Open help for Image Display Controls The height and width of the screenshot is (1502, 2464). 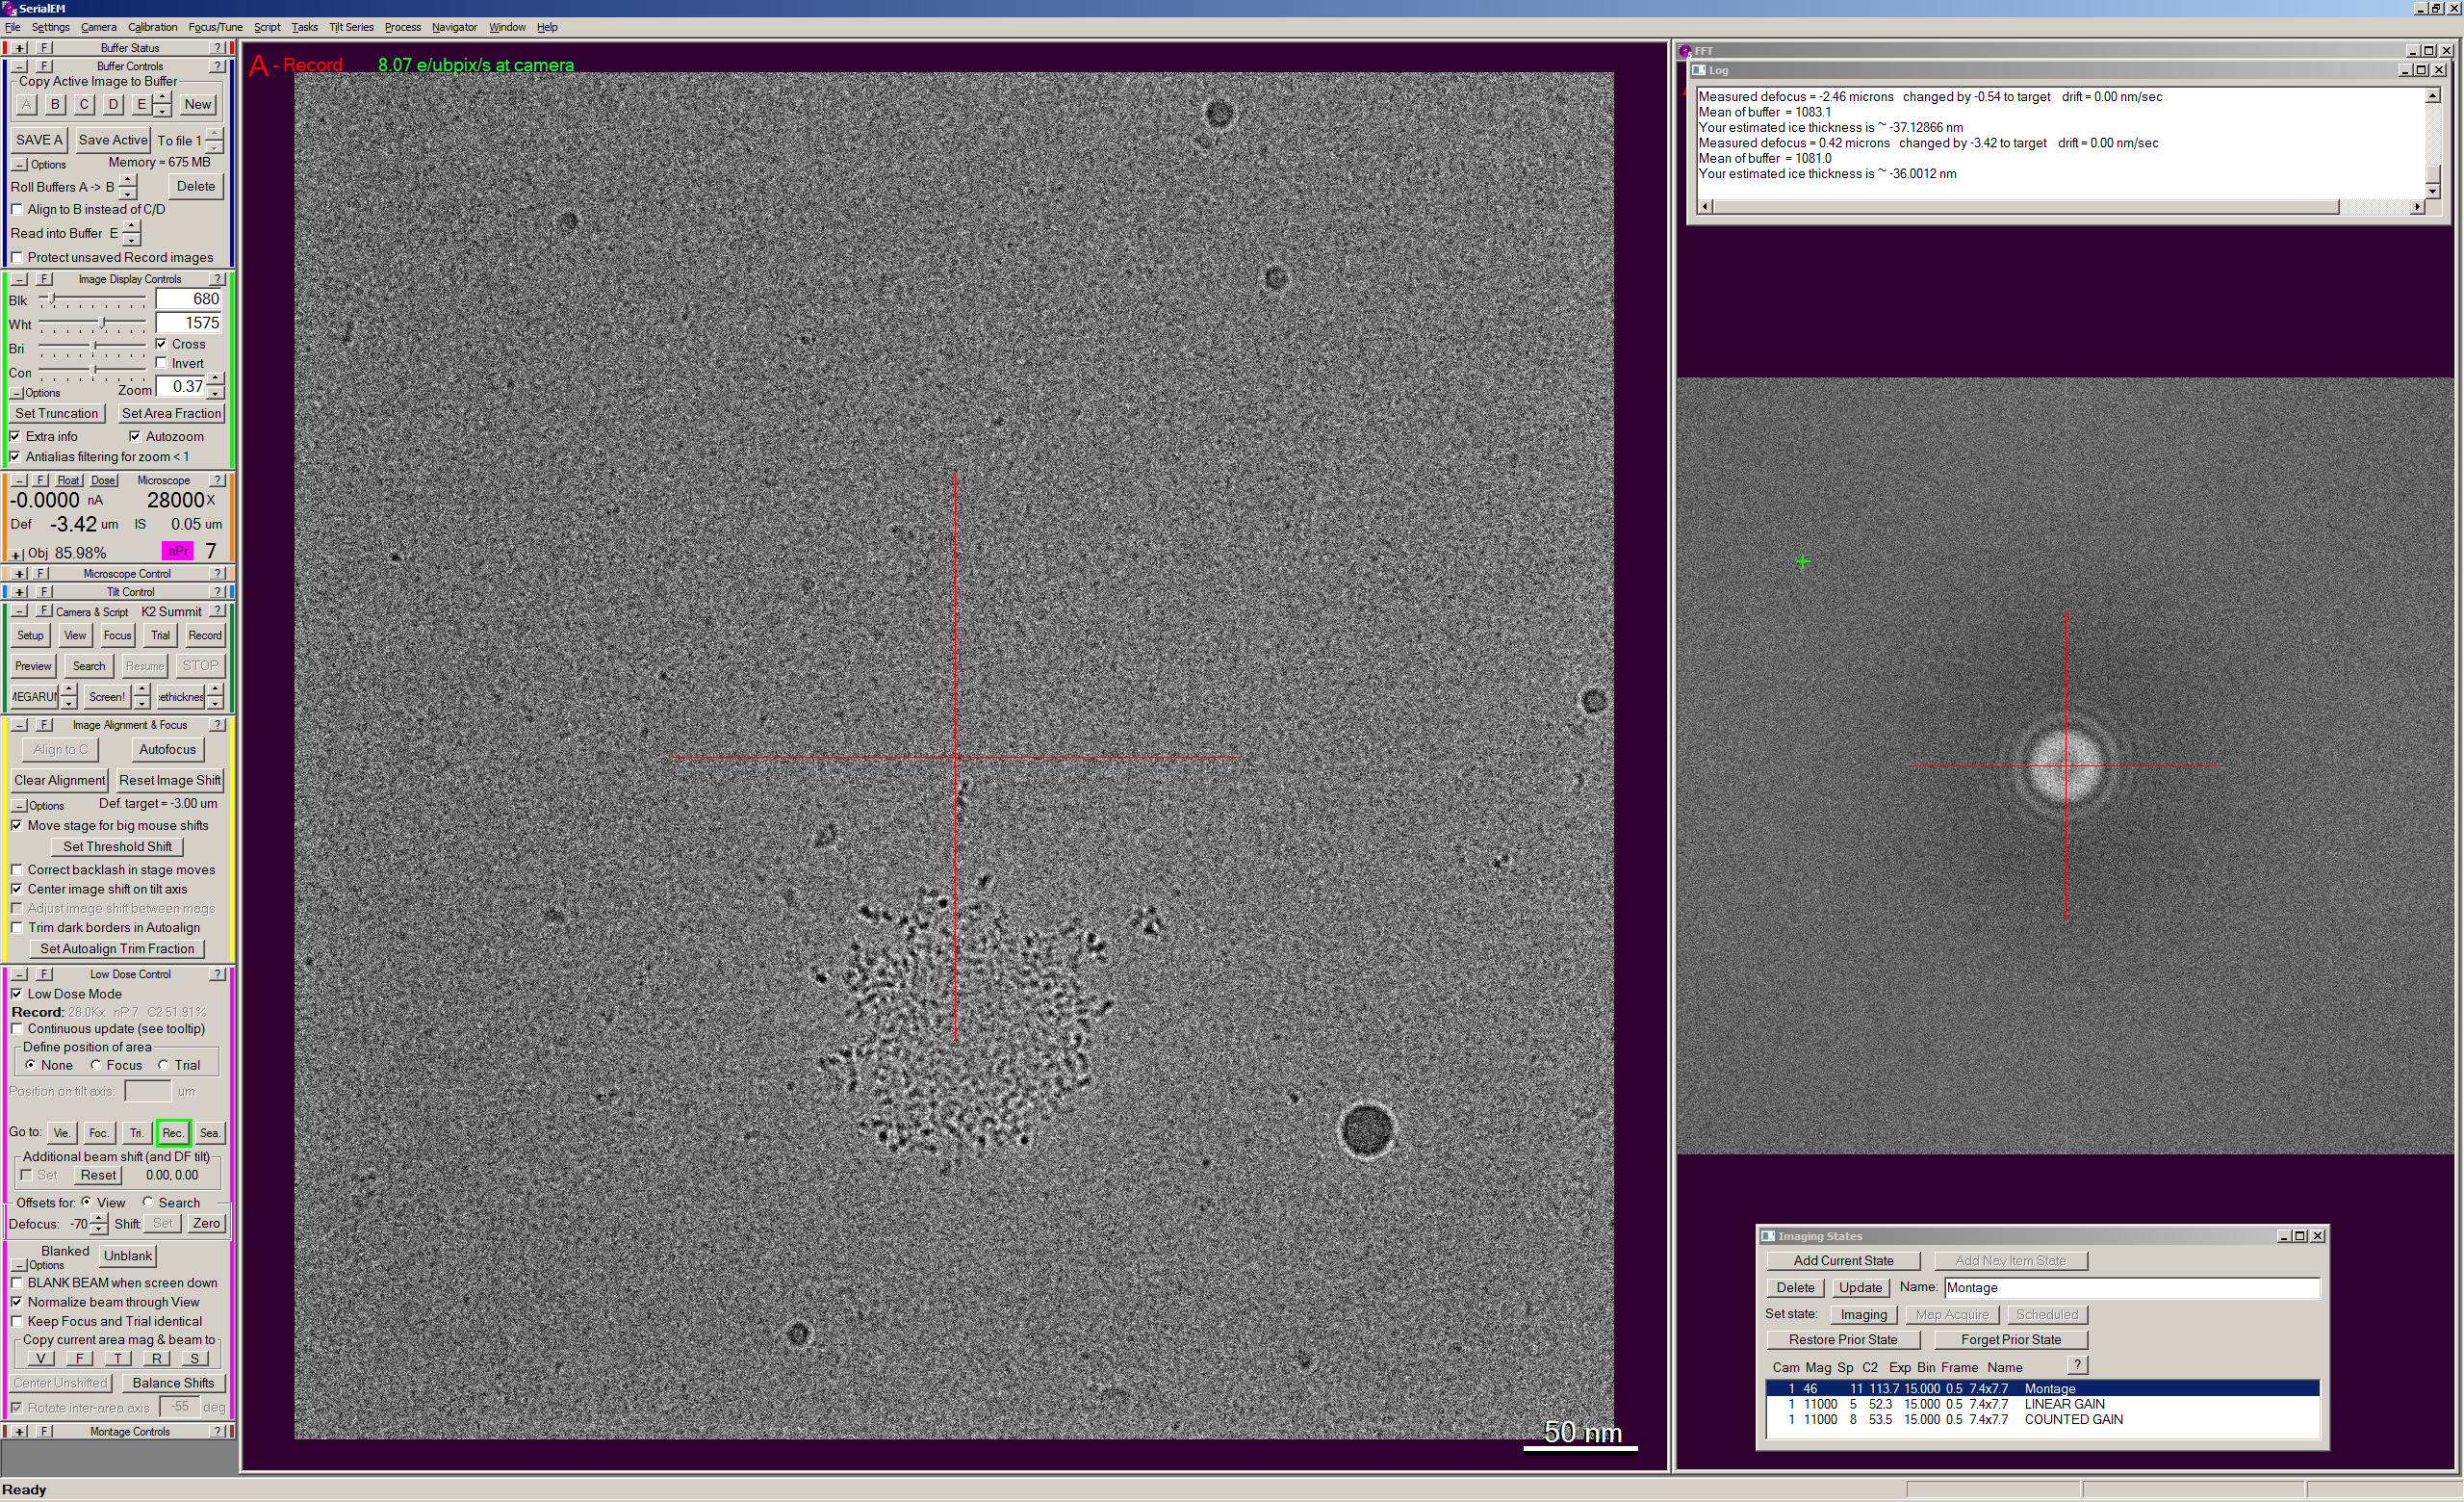tap(217, 279)
